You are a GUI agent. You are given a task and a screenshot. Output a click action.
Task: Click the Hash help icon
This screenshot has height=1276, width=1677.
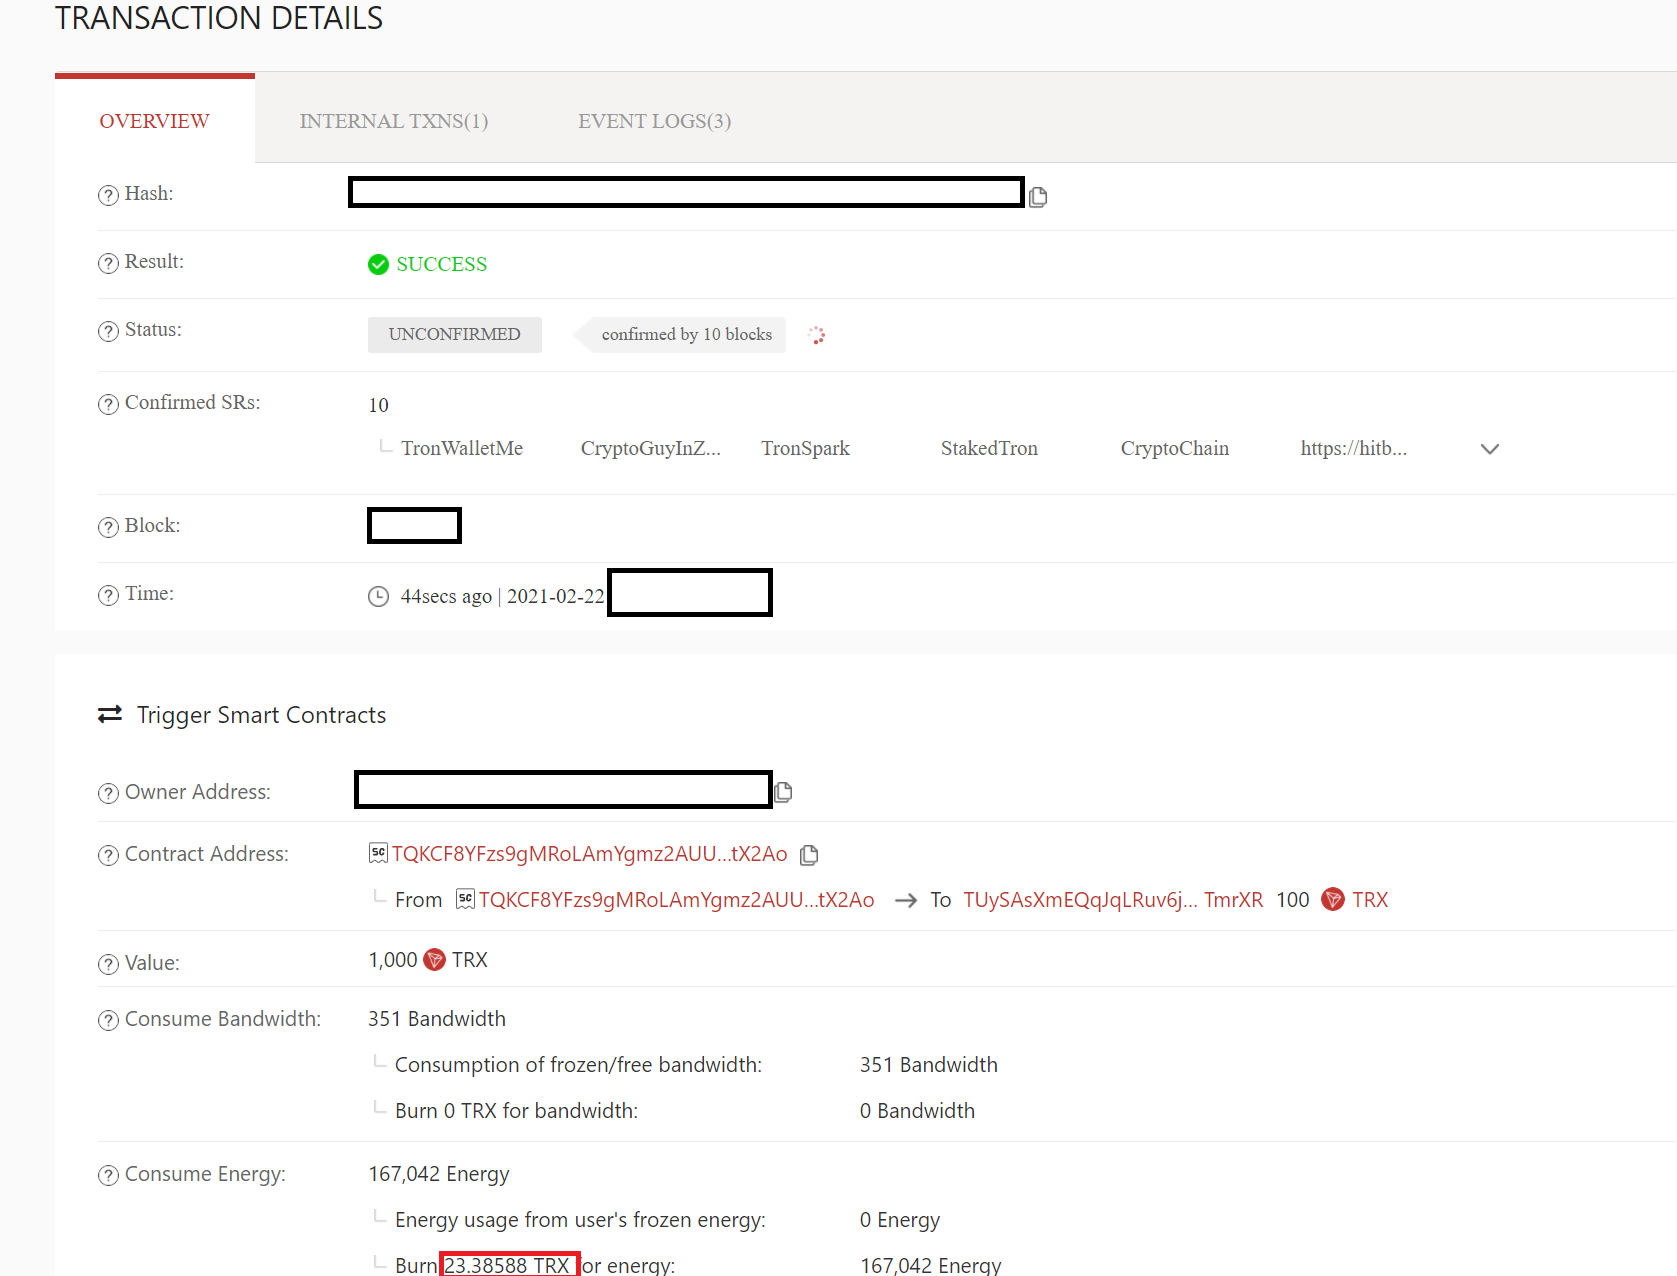coord(108,195)
